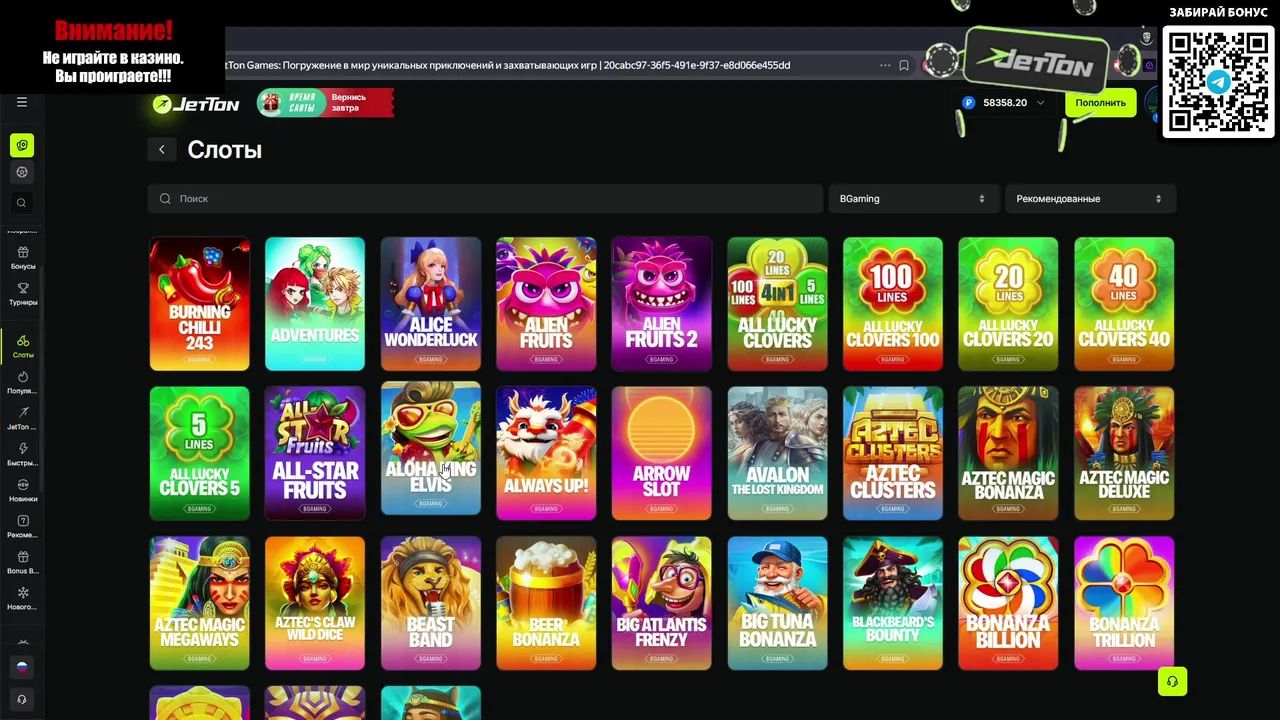The width and height of the screenshot is (1280, 720).
Task: Click the ruble currency icon by balance
Action: coord(968,102)
